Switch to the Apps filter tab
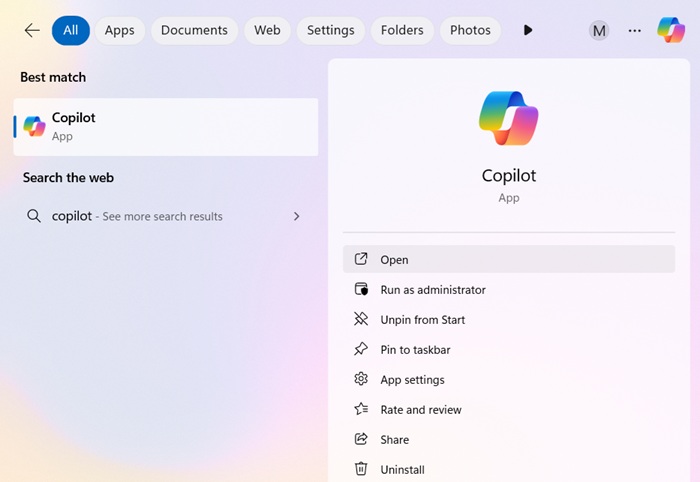Screen dimensions: 700x482 119,30
